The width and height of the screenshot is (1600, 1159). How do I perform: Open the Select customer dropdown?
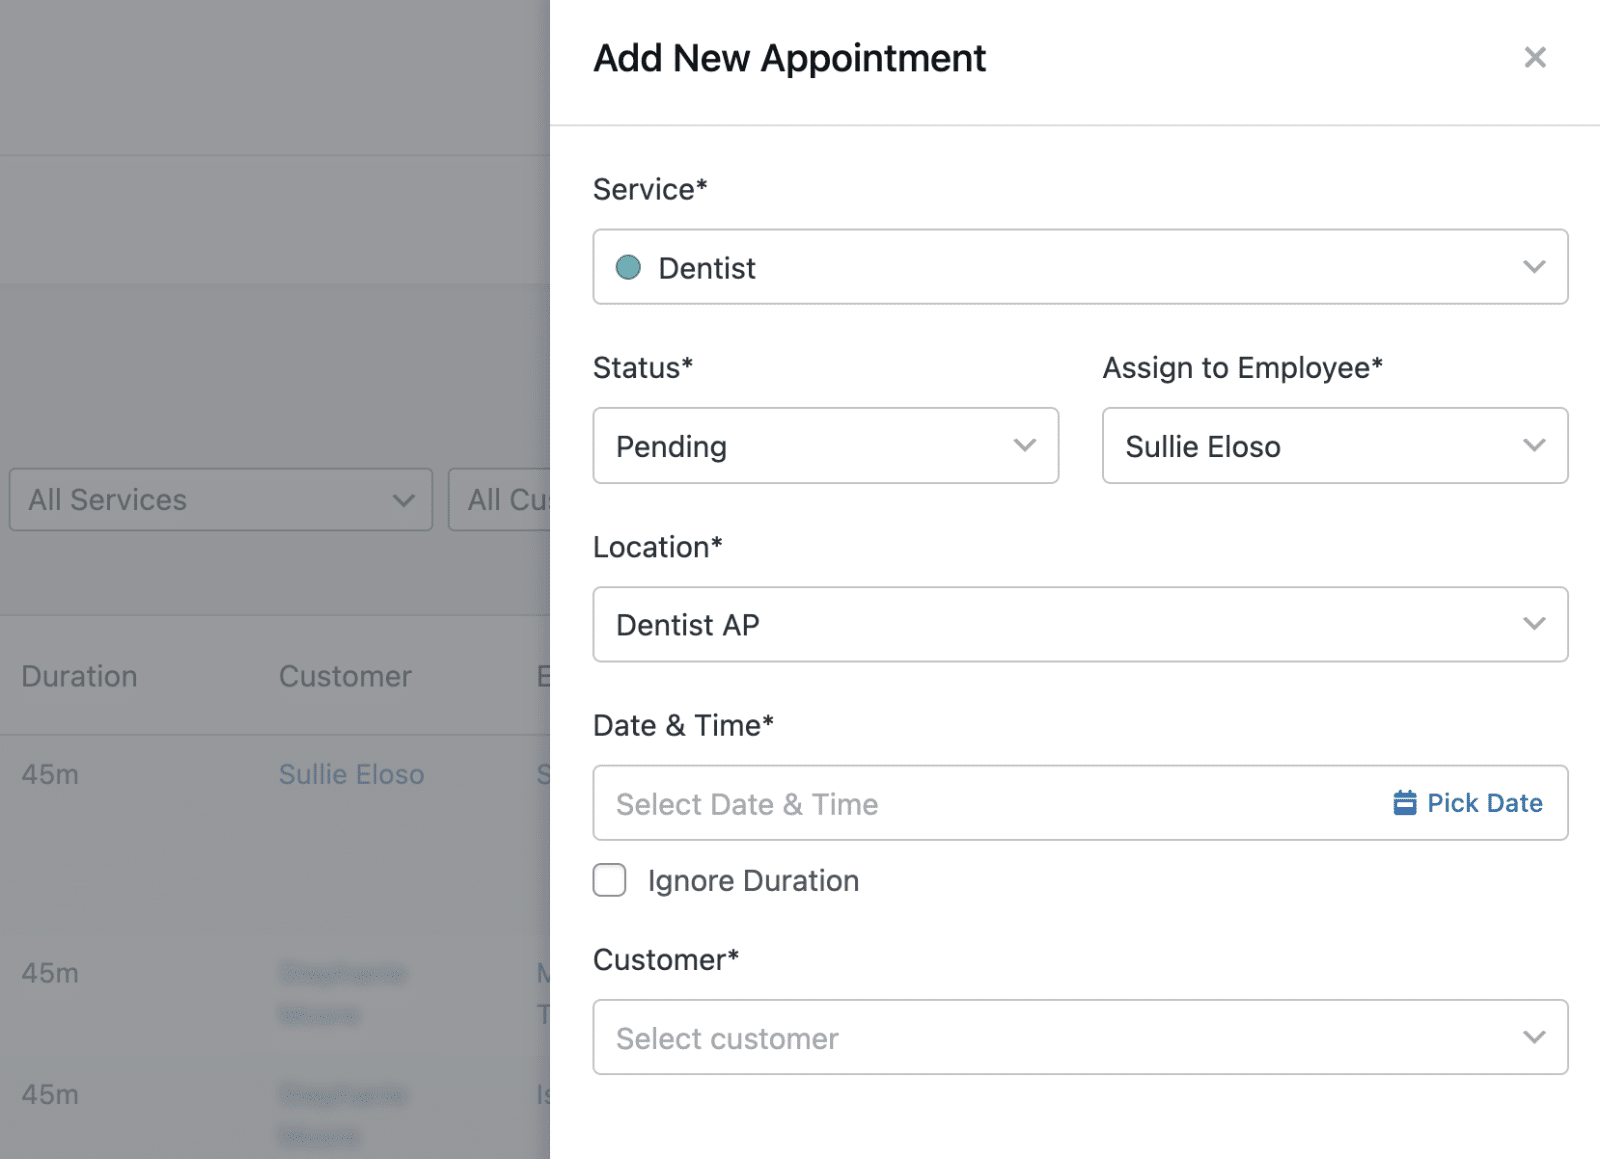click(1060, 1037)
